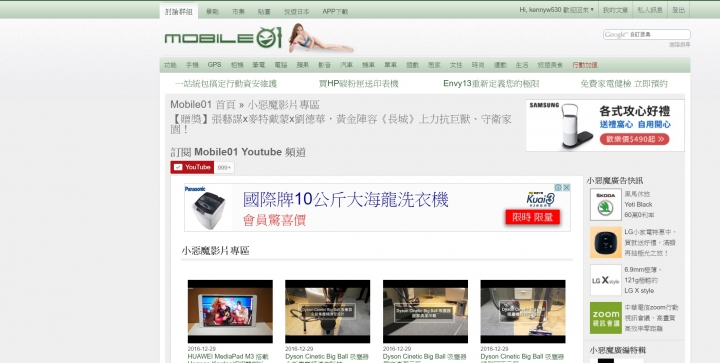Open the HUAWEI MediaPad M3 video thumbnail
Image resolution: width=720 pixels, height=363 pixels.
pos(230,311)
